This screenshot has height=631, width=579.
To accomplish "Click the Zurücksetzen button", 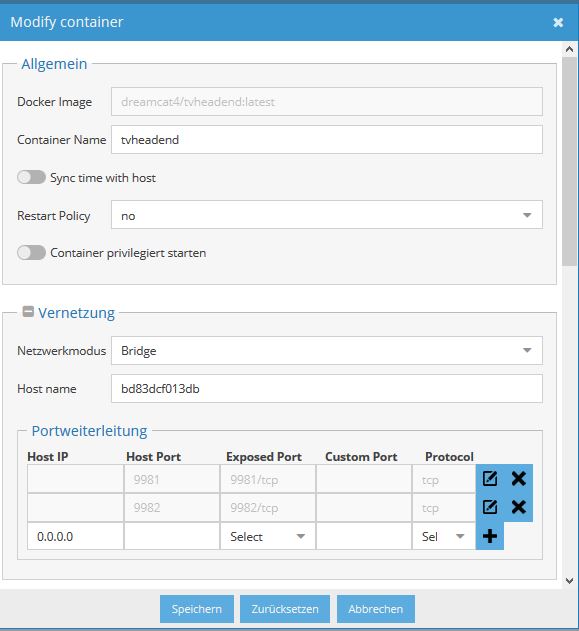I will (285, 609).
